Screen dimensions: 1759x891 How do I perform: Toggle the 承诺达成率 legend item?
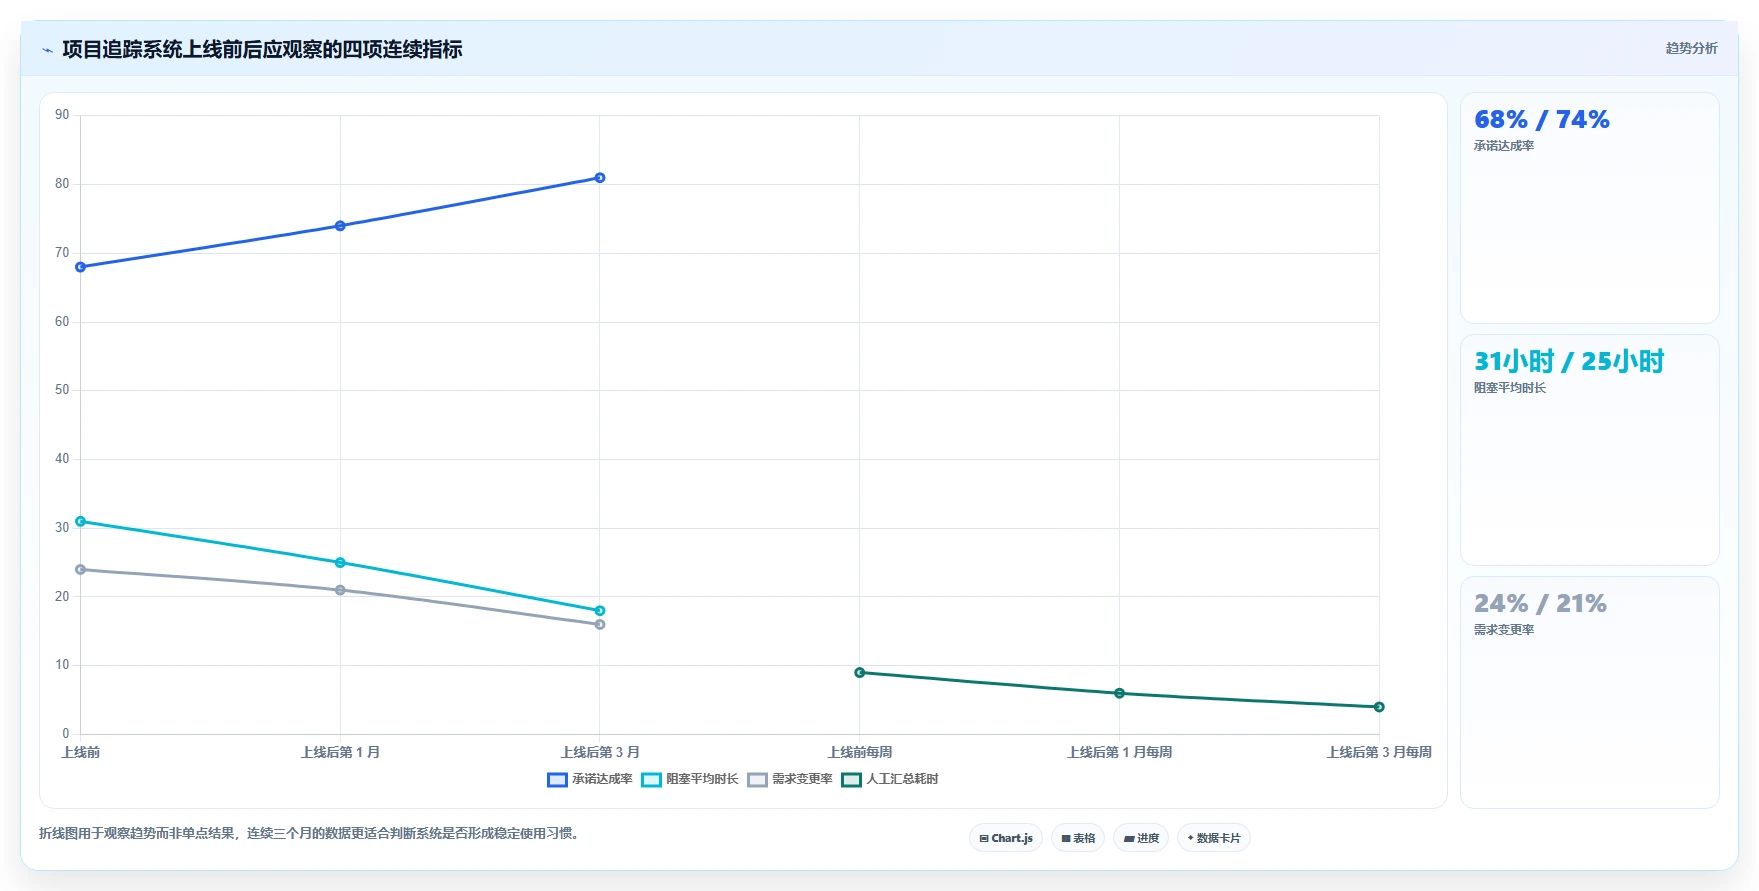590,779
